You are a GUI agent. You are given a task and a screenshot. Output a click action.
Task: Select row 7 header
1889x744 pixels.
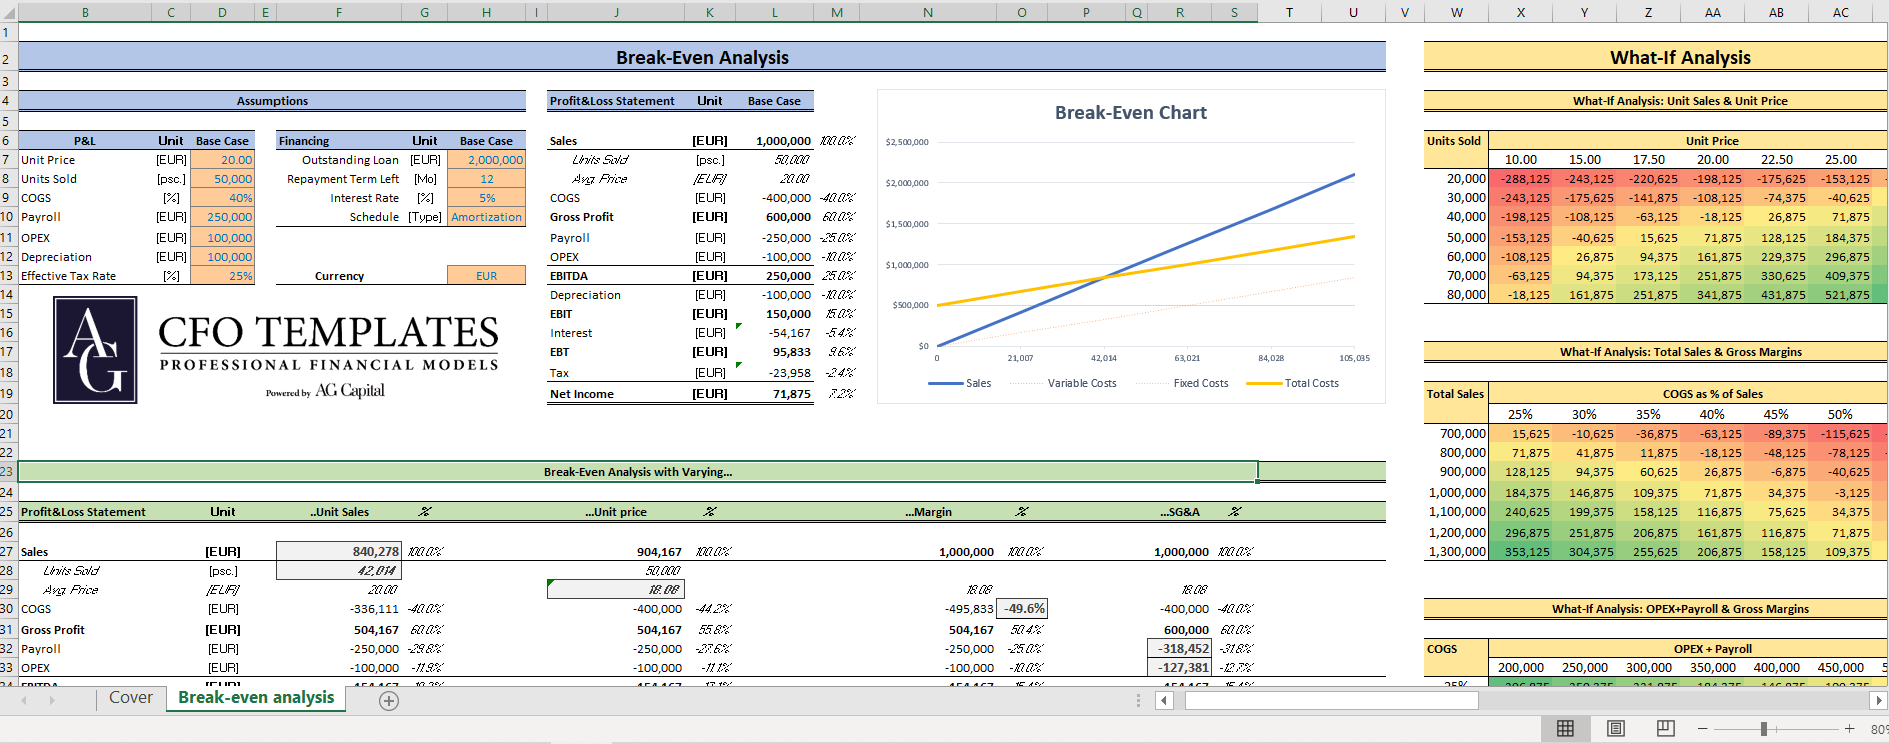pos(8,160)
